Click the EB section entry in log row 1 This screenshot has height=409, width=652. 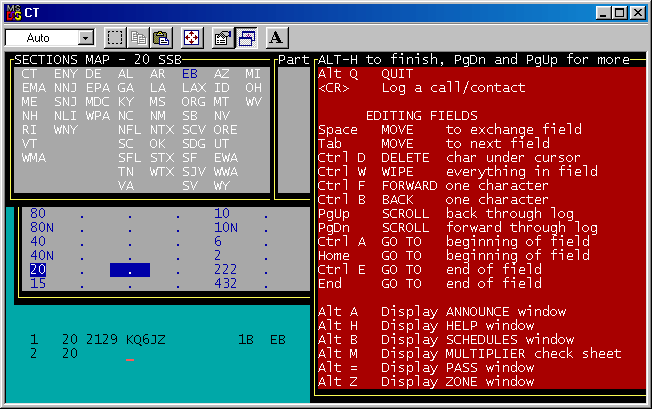[x=278, y=340]
